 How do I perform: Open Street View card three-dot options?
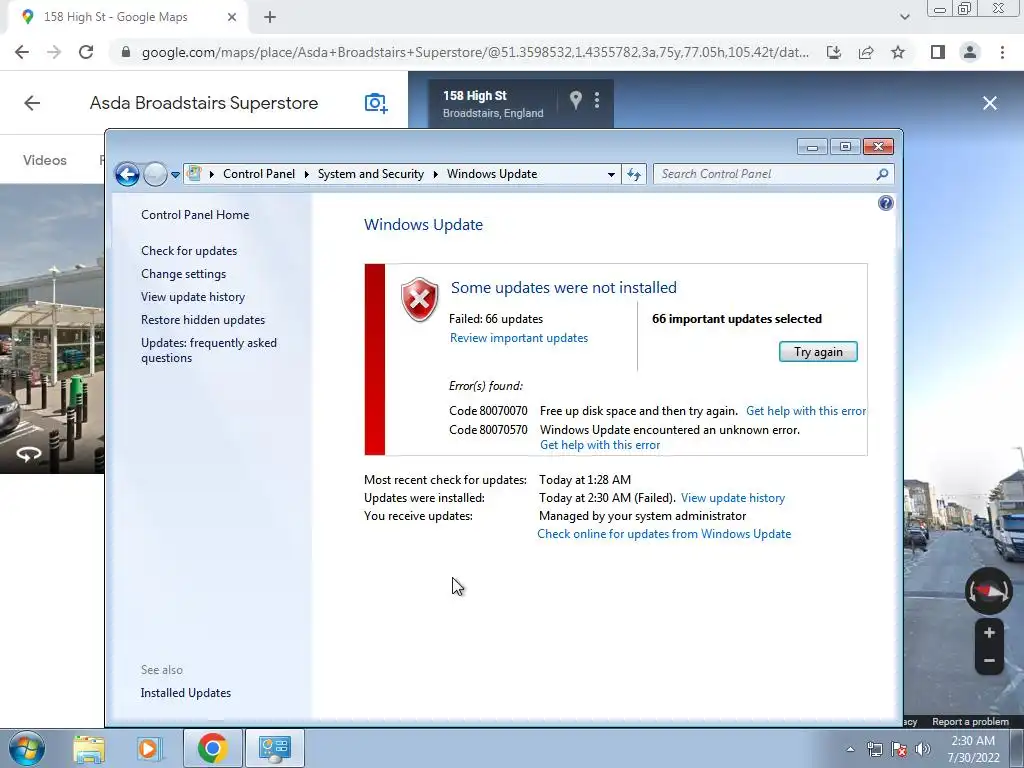[597, 100]
